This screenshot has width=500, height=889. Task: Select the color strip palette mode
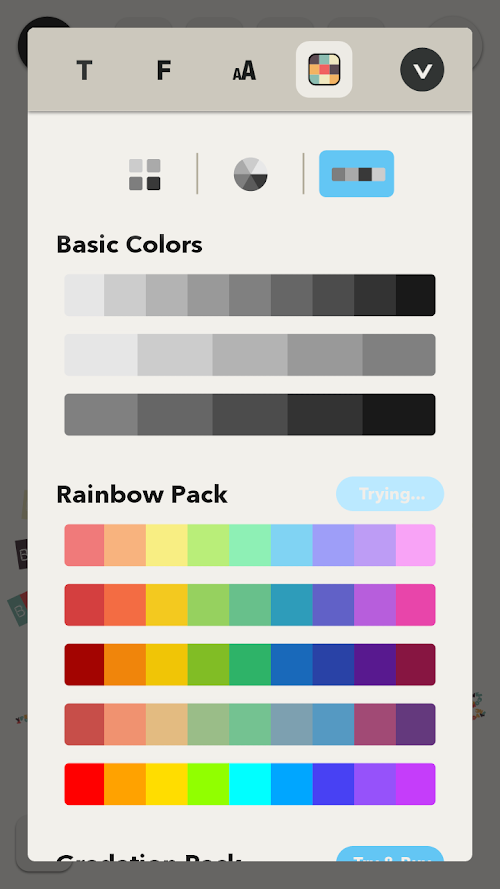pos(357,173)
